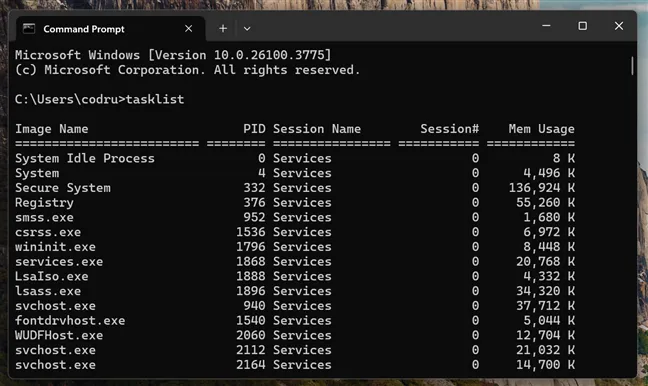The image size is (648, 386).
Task: Click the 'Secure System' process name
Action: (63, 188)
